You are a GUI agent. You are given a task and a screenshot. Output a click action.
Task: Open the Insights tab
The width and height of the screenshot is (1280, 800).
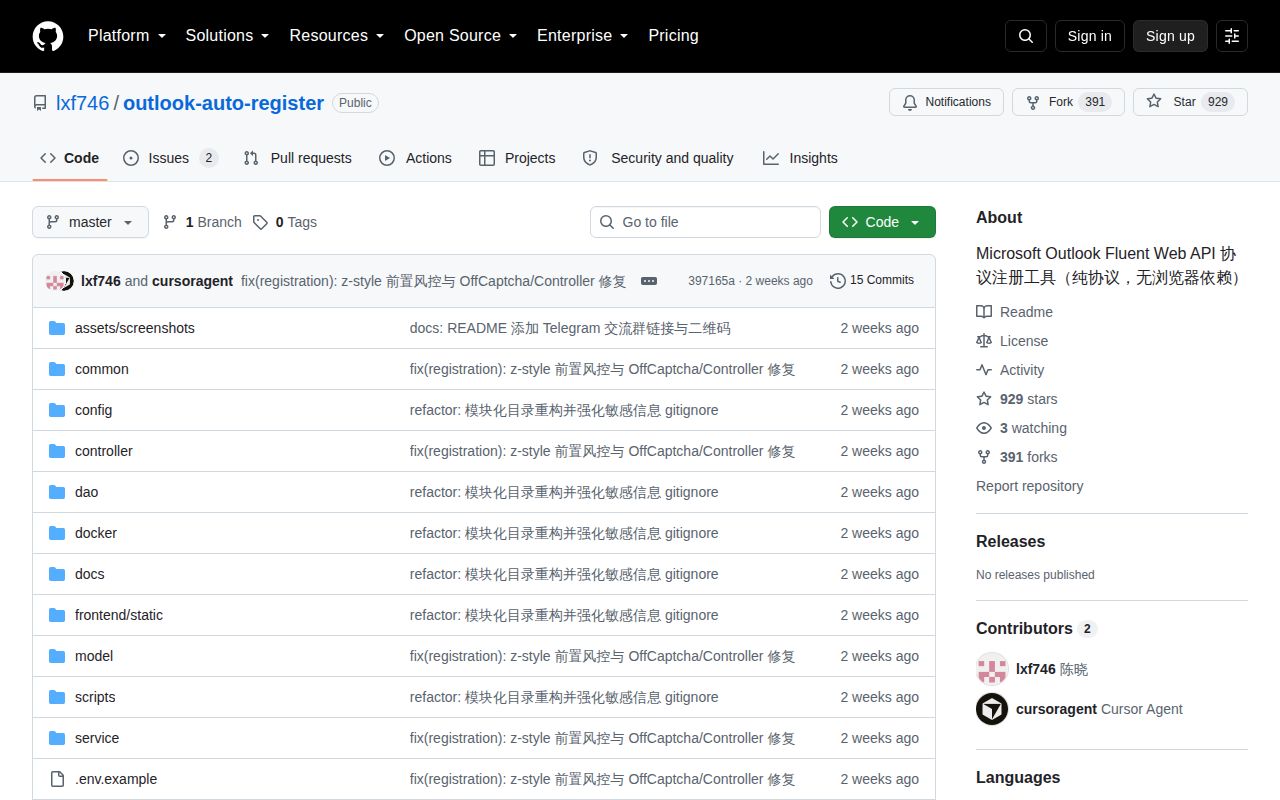pos(800,158)
